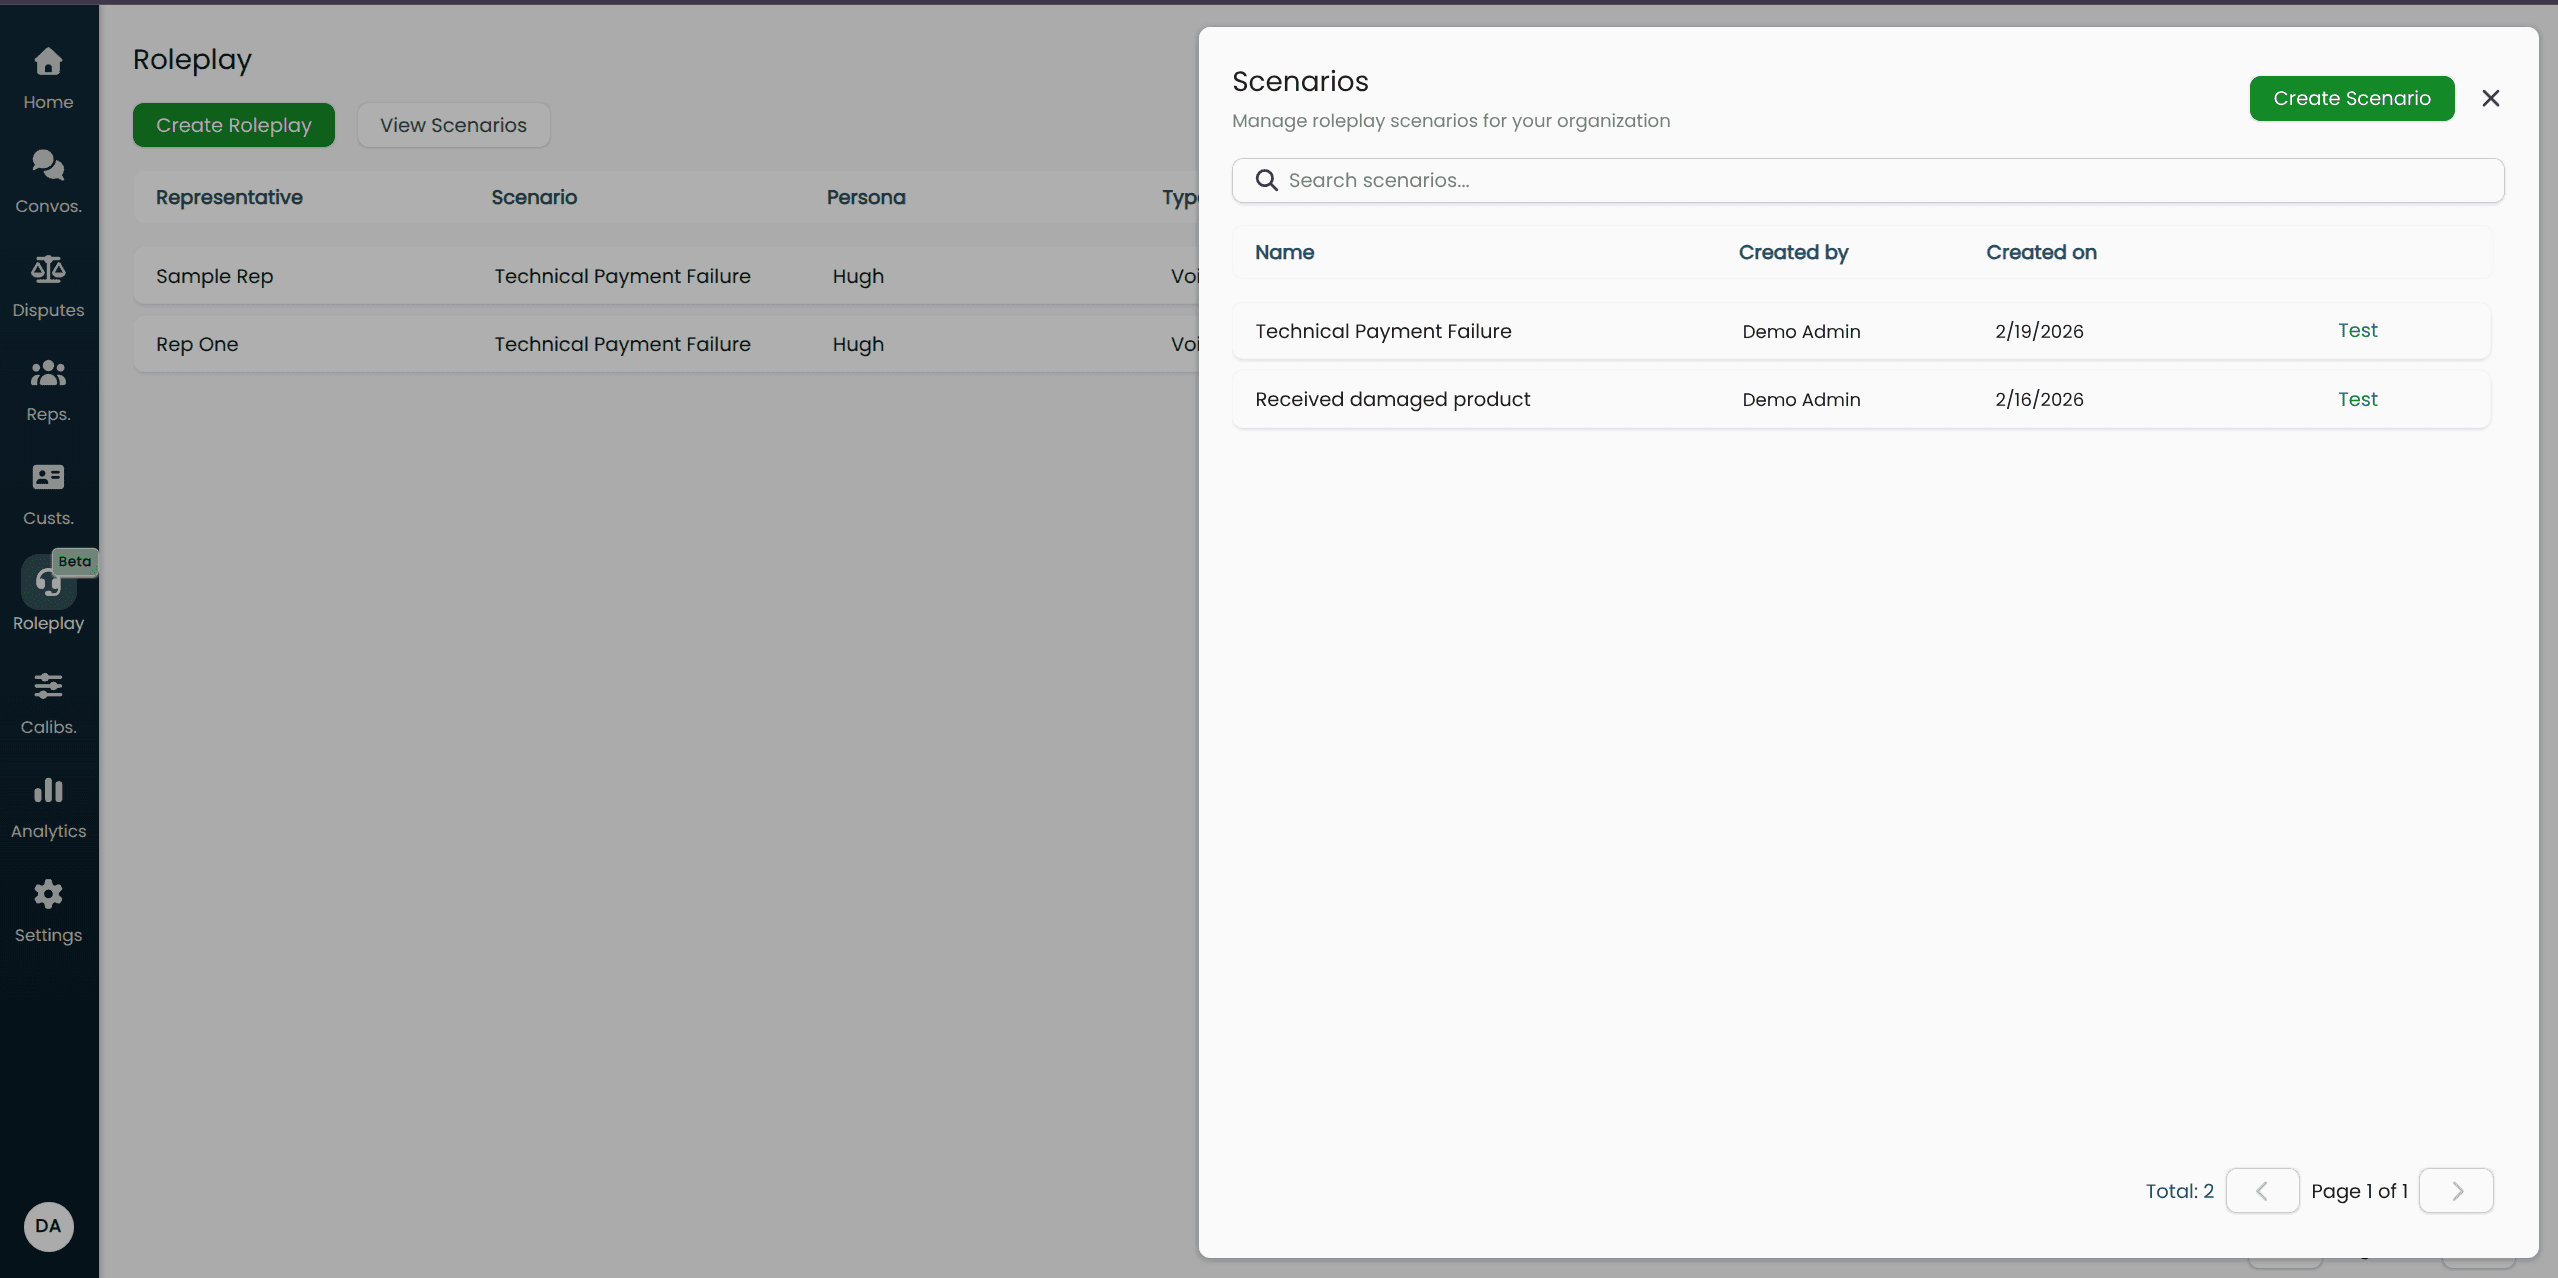
Task: Open the Custs section
Action: [x=48, y=492]
